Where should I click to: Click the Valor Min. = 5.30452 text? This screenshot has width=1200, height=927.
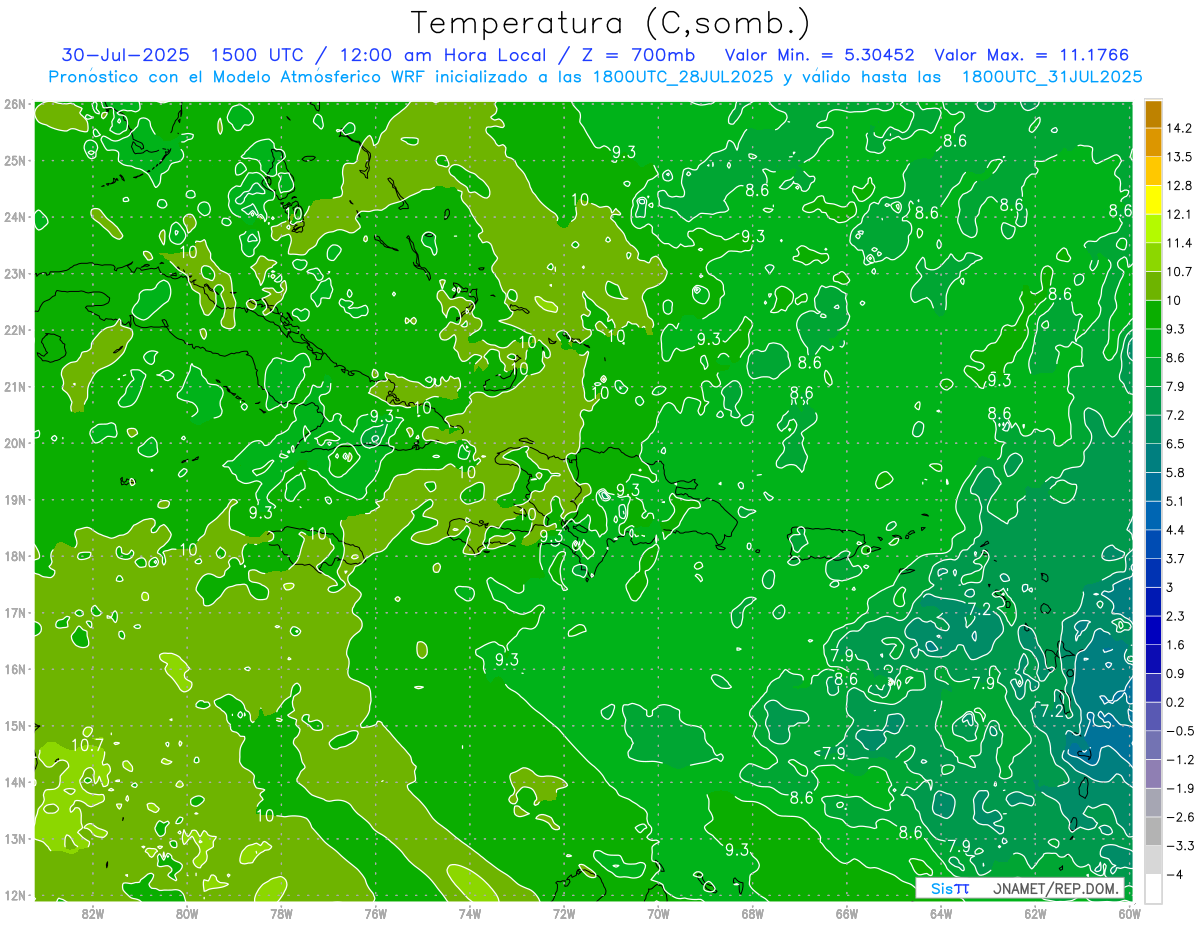pos(820,55)
